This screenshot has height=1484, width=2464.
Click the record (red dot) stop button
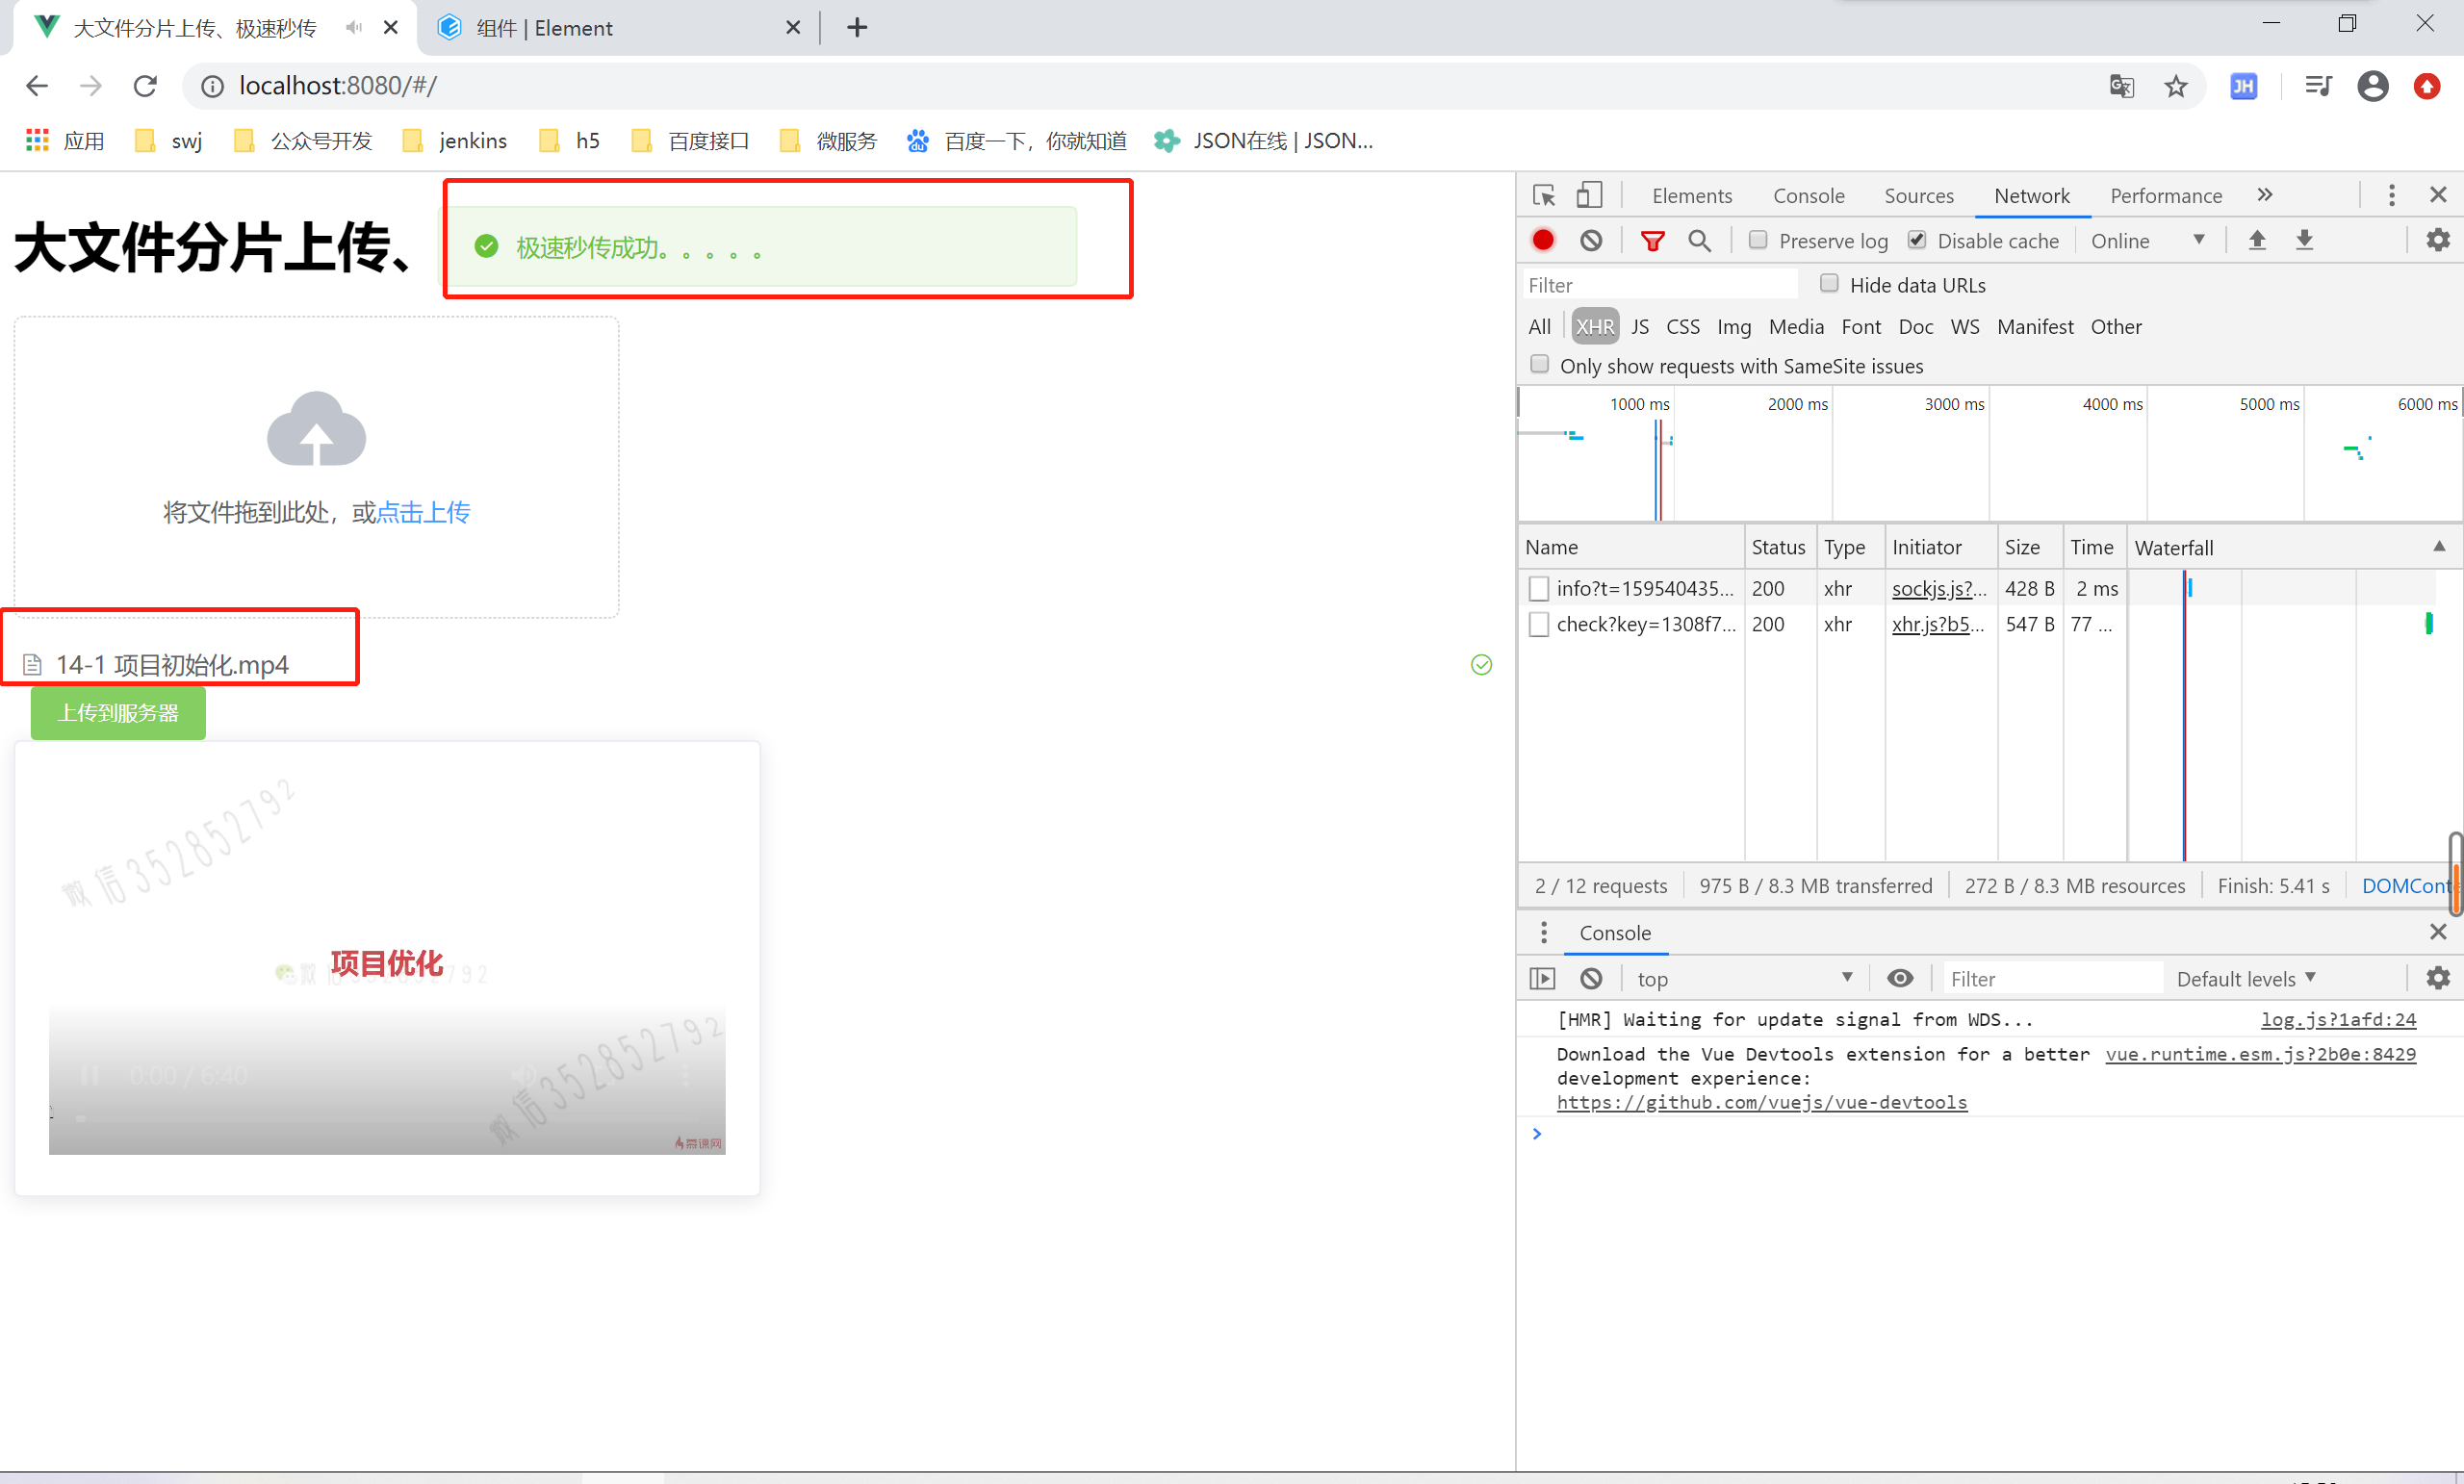[x=1544, y=240]
